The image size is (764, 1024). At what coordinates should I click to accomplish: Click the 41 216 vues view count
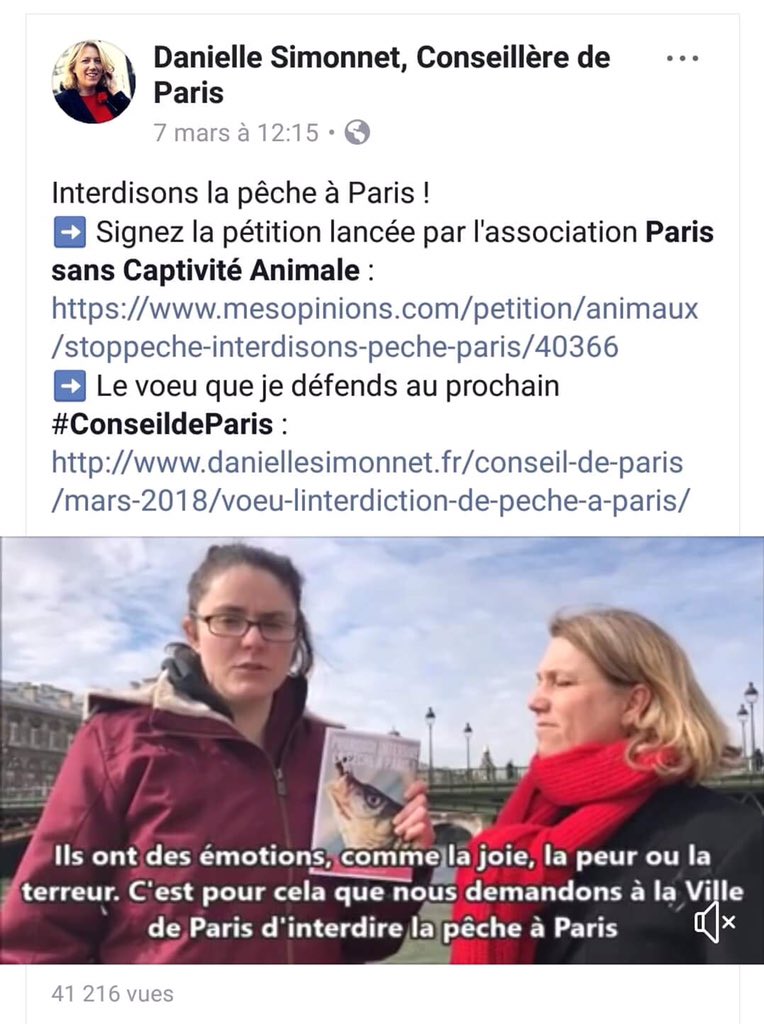(x=112, y=993)
